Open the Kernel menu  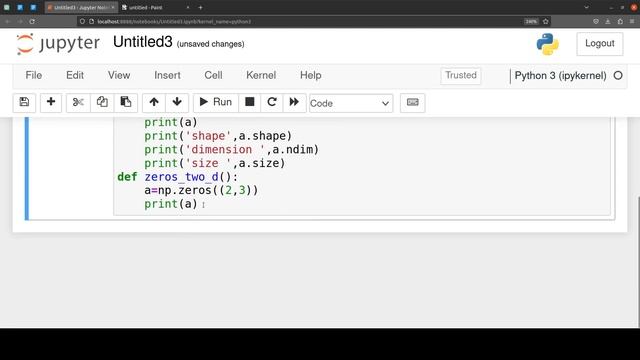(x=261, y=76)
